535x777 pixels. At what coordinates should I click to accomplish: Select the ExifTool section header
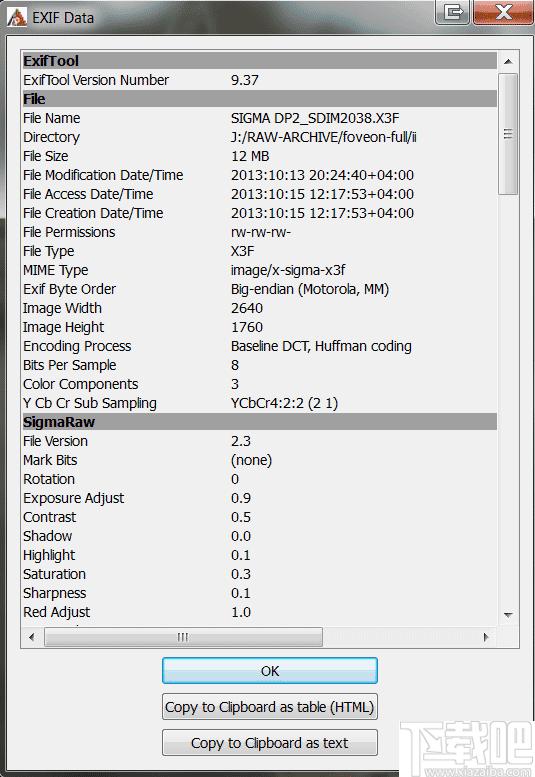coord(260,61)
